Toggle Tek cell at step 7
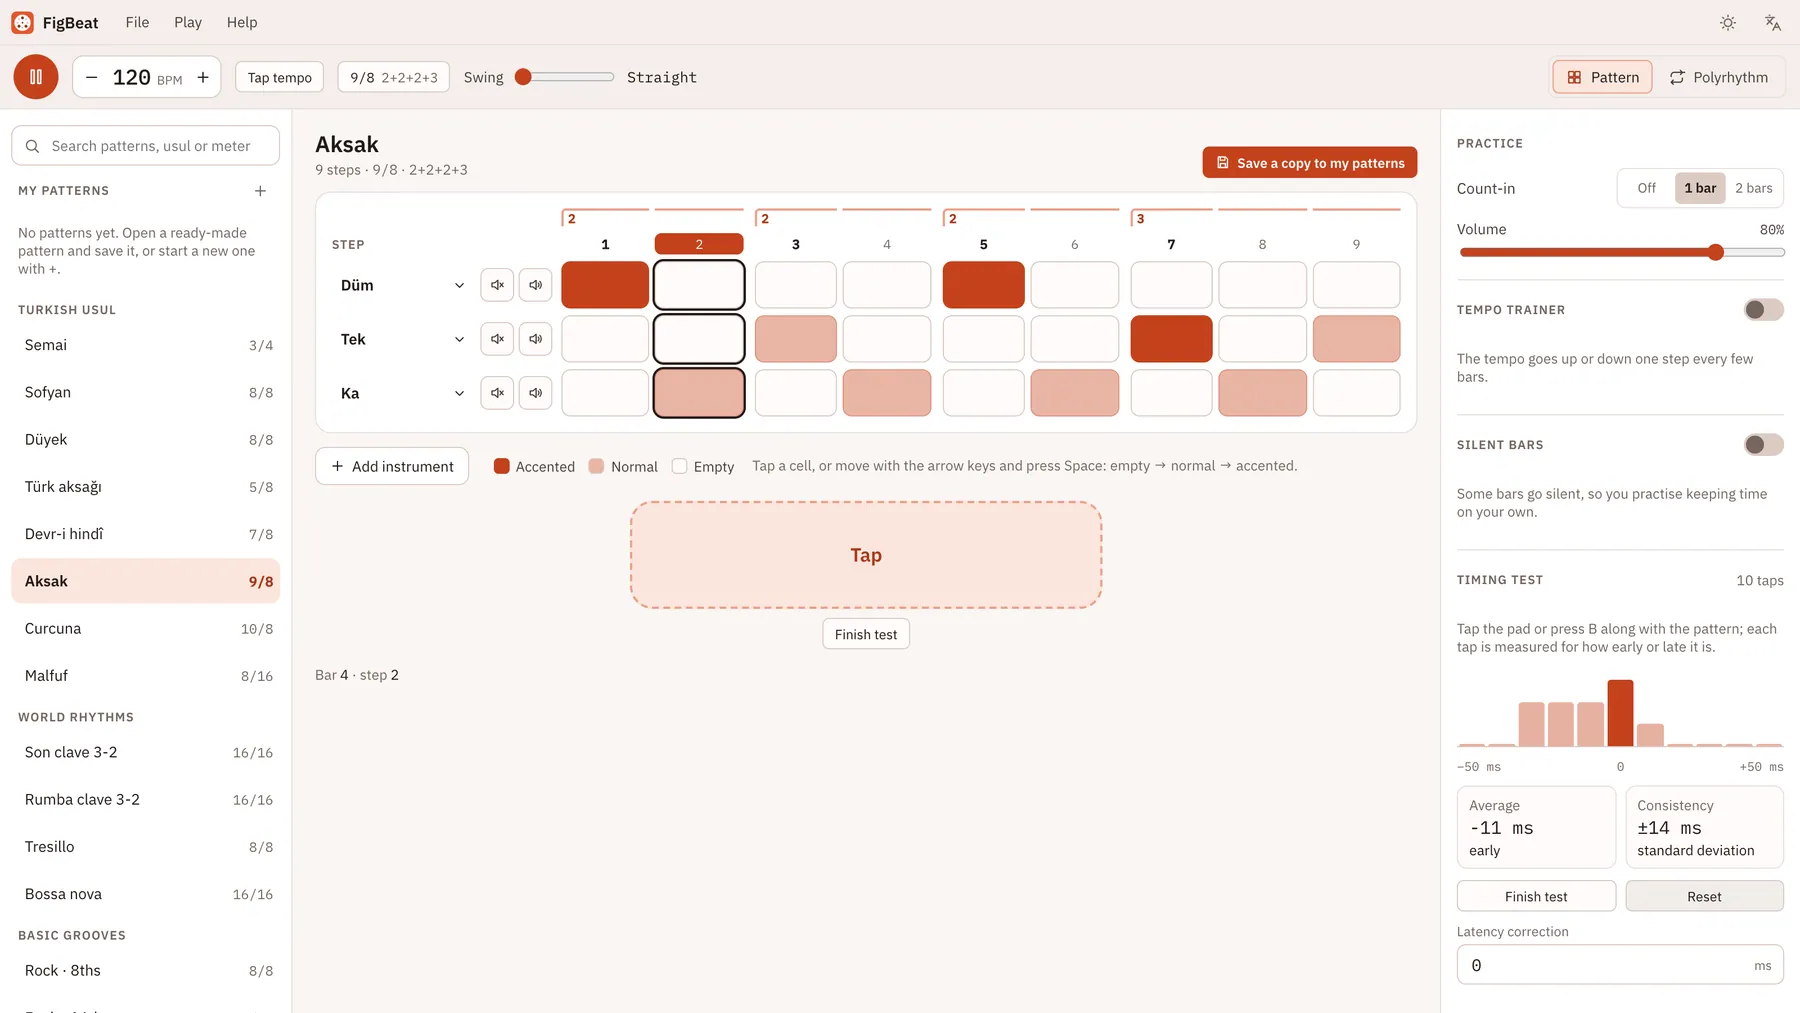The height and width of the screenshot is (1013, 1800). pyautogui.click(x=1172, y=339)
